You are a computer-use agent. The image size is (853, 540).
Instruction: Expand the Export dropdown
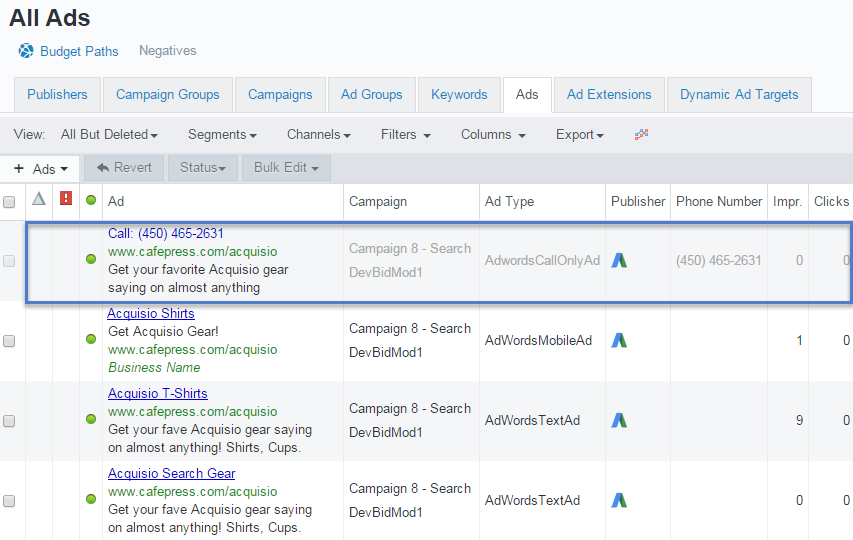[x=579, y=134]
